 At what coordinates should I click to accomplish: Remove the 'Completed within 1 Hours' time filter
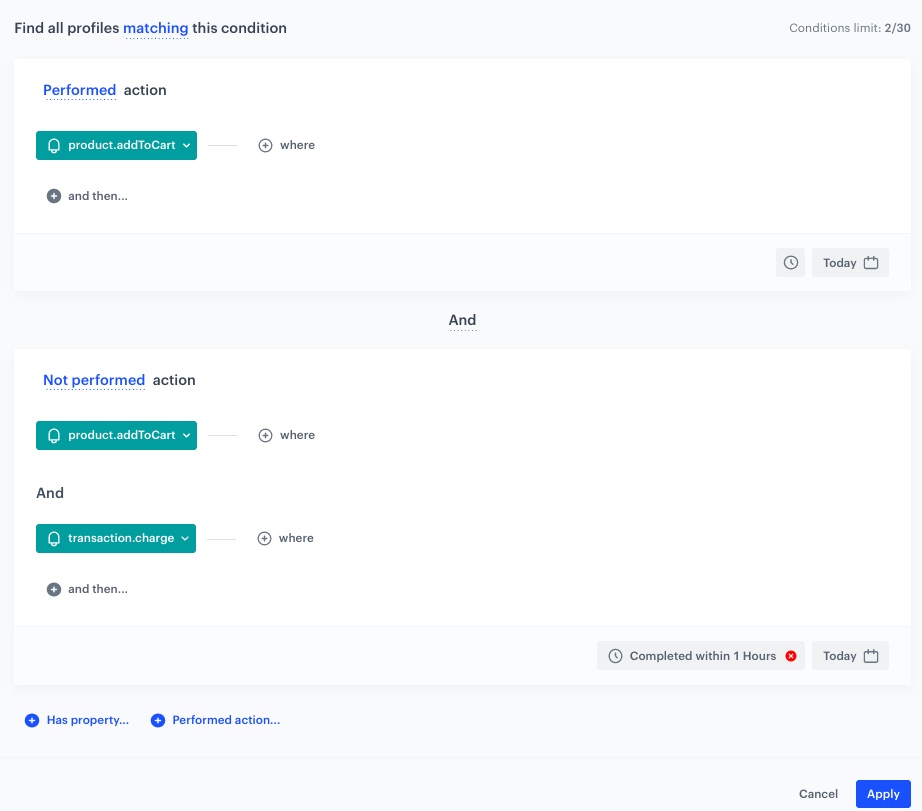click(x=790, y=655)
